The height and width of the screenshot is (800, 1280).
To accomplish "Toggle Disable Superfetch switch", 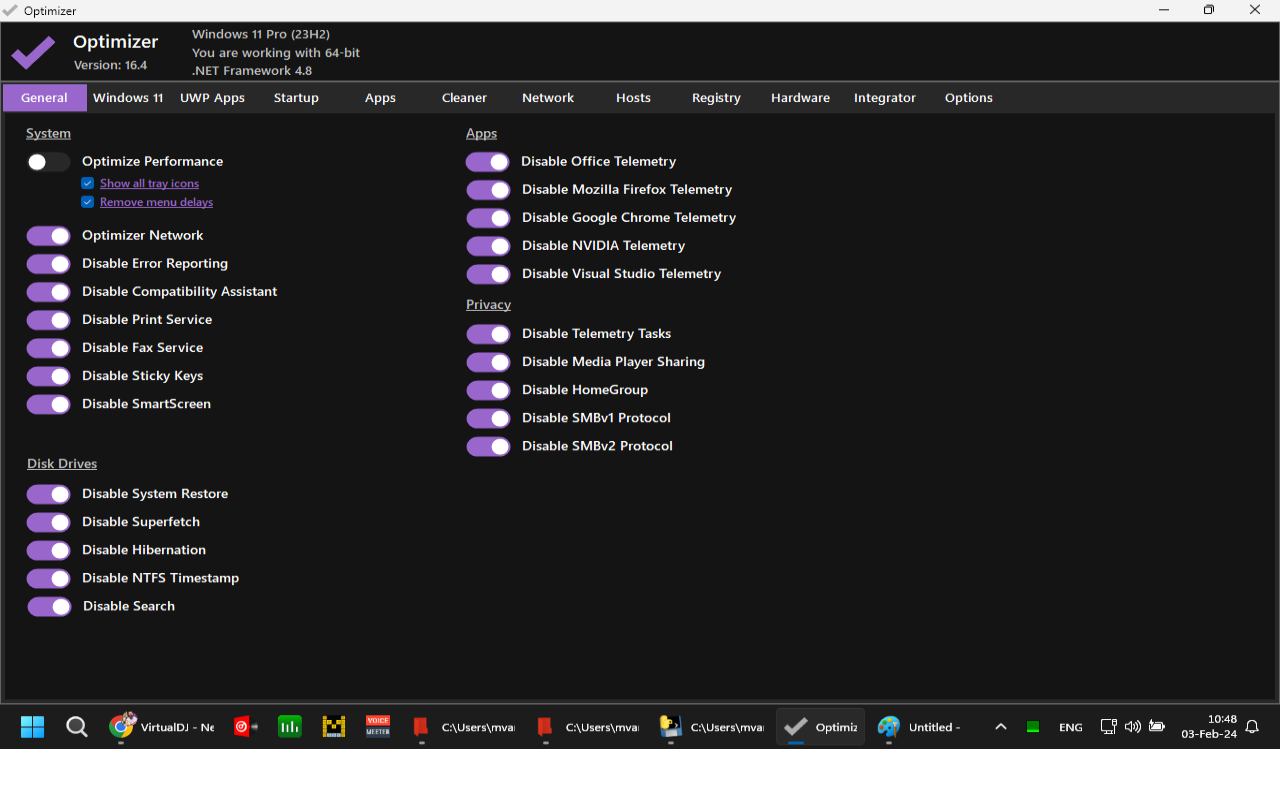I will 48,522.
